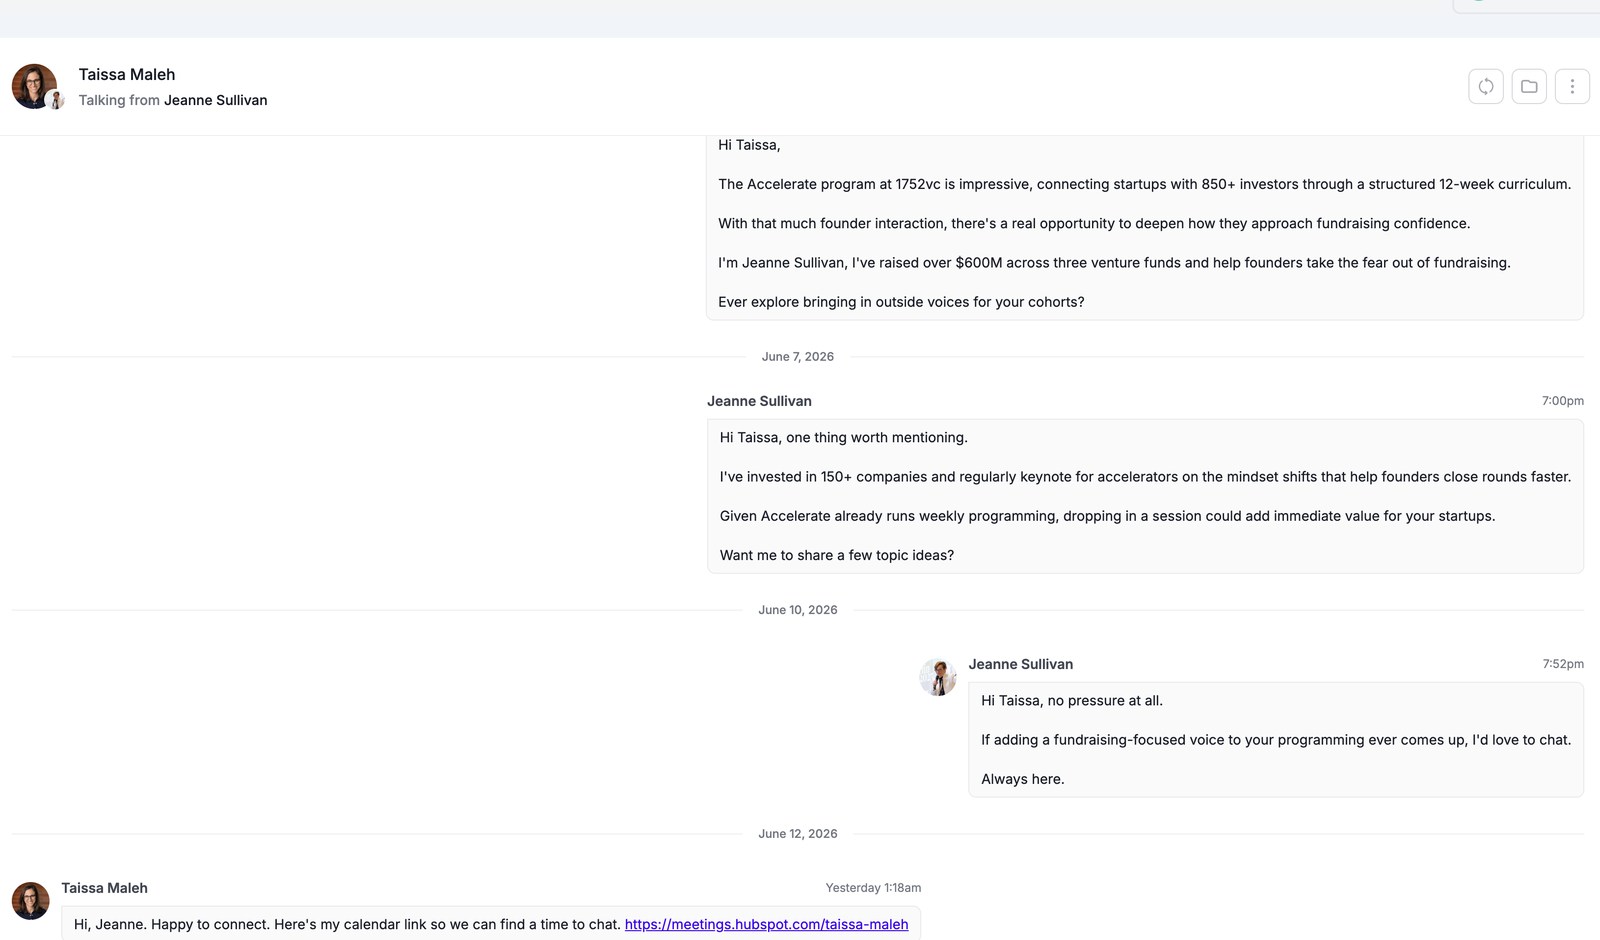Click the 7:52pm message timestamp
Viewport: 1600px width, 940px height.
click(x=1562, y=663)
